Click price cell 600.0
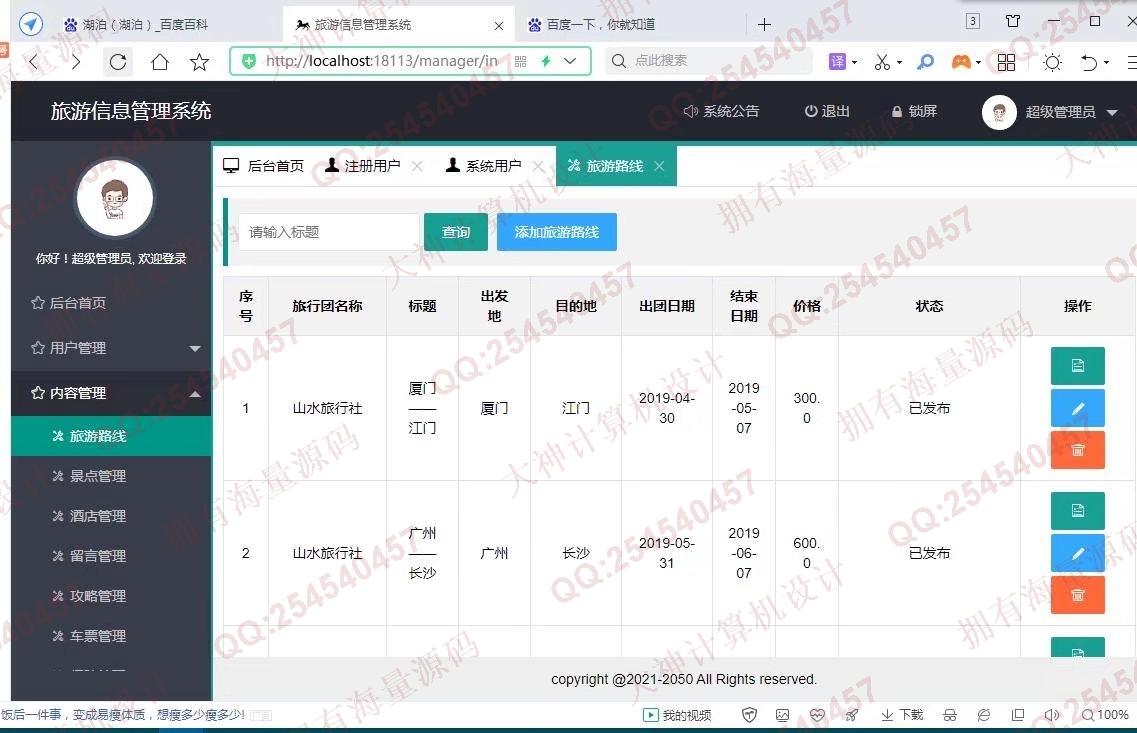Viewport: 1137px width, 733px height. point(806,553)
